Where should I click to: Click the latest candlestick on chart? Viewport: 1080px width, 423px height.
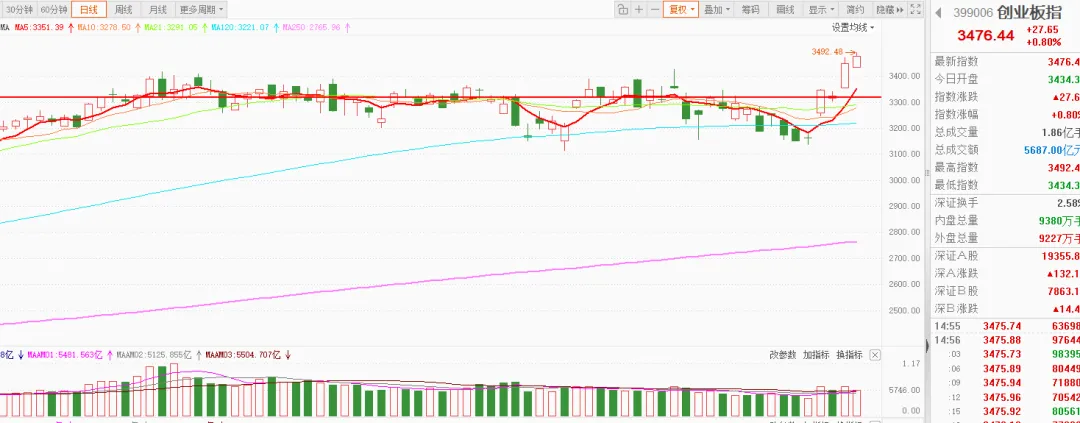pos(857,61)
